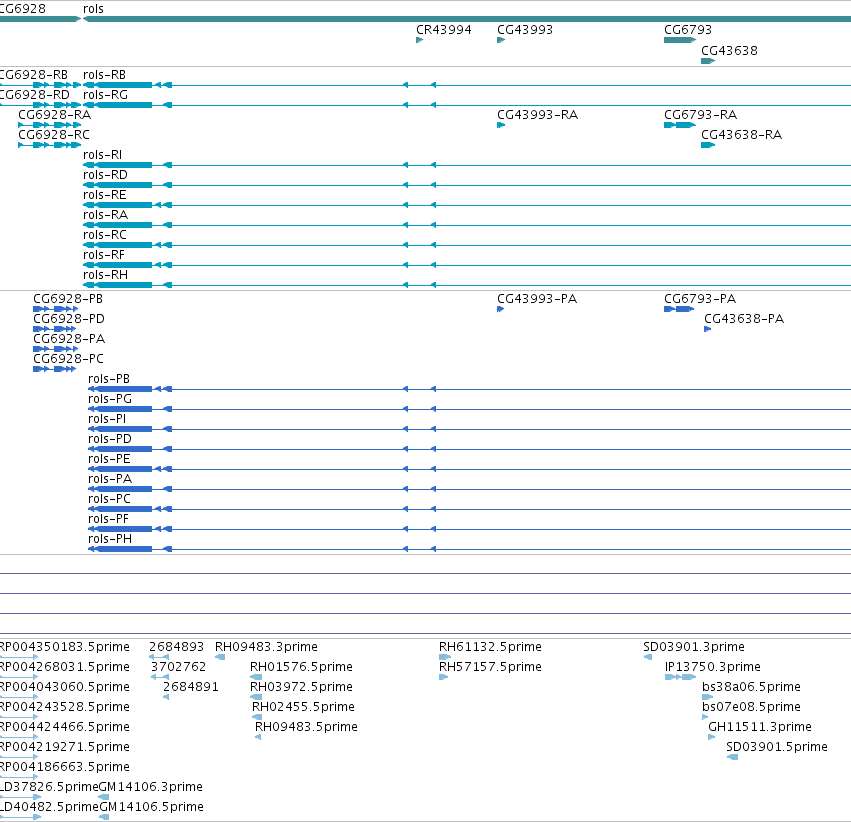Viewport: 851px width, 822px height.
Task: Click the RH09483.3prime EST label
Action: tap(266, 647)
